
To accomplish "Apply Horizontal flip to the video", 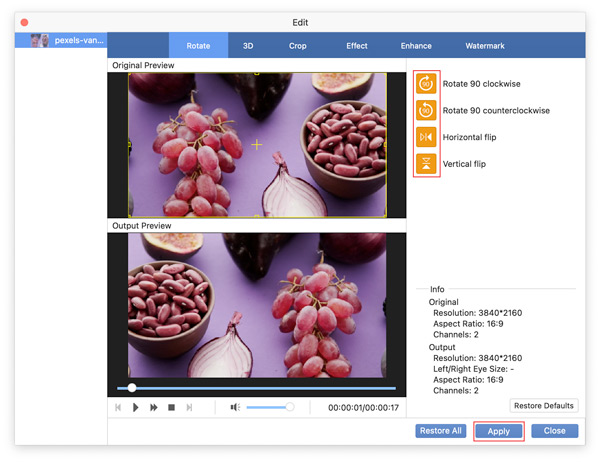I will coord(426,138).
